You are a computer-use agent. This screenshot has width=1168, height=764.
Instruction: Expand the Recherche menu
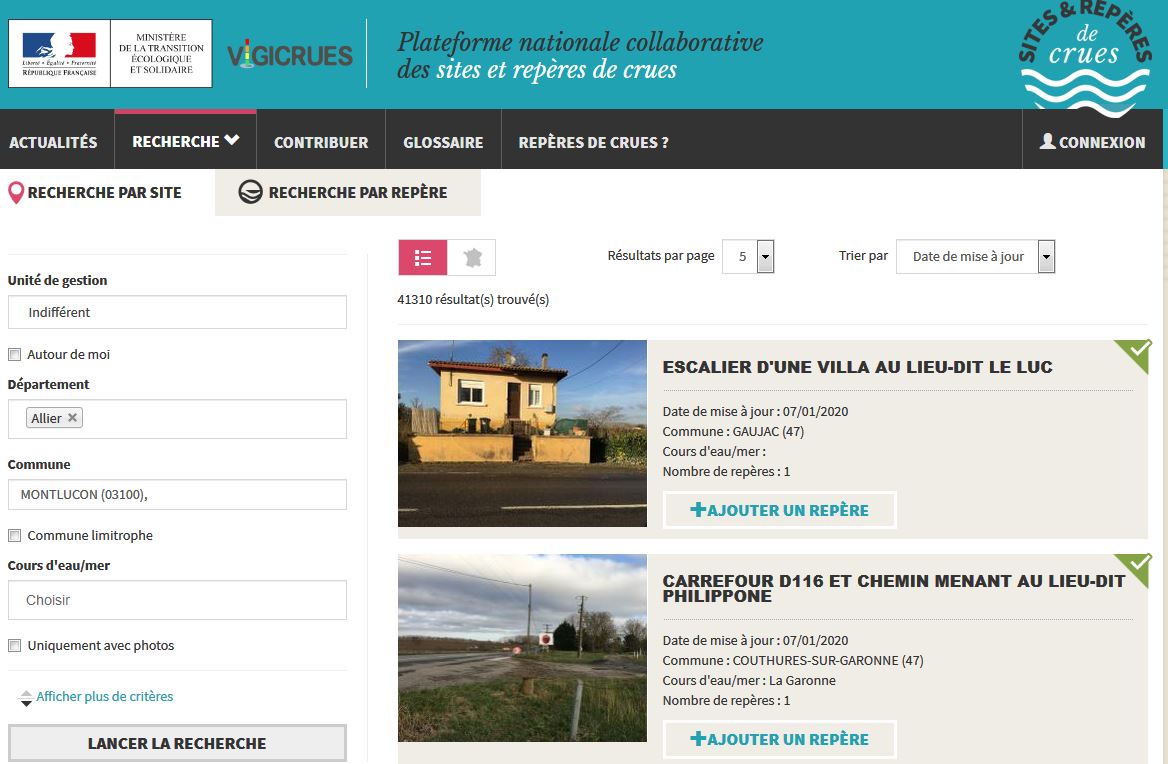coord(185,141)
